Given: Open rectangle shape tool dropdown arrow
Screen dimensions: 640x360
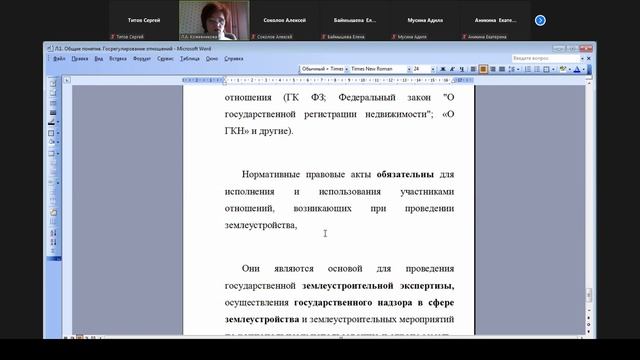Looking at the screenshot, I should 58,133.
